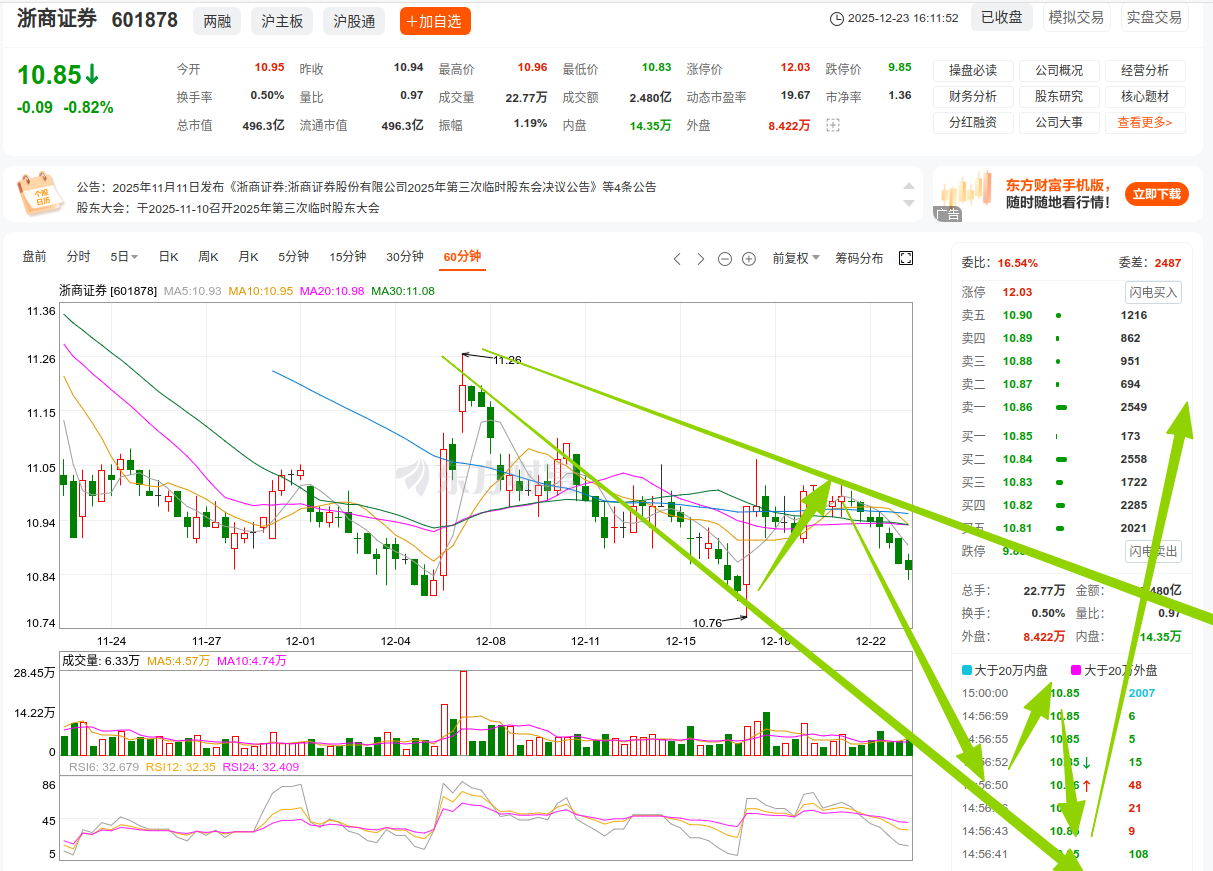Click the MA10:10.95 indicator label
The height and width of the screenshot is (871, 1213).
(x=261, y=291)
